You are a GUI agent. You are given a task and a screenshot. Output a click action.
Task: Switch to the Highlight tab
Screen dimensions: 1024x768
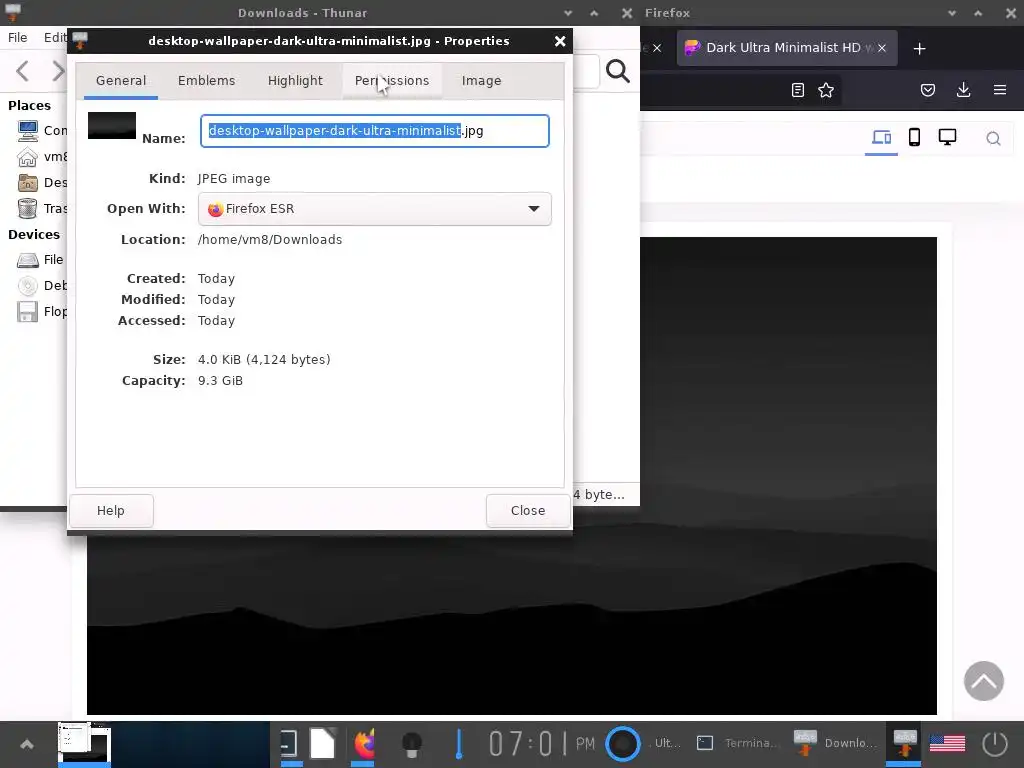point(295,80)
